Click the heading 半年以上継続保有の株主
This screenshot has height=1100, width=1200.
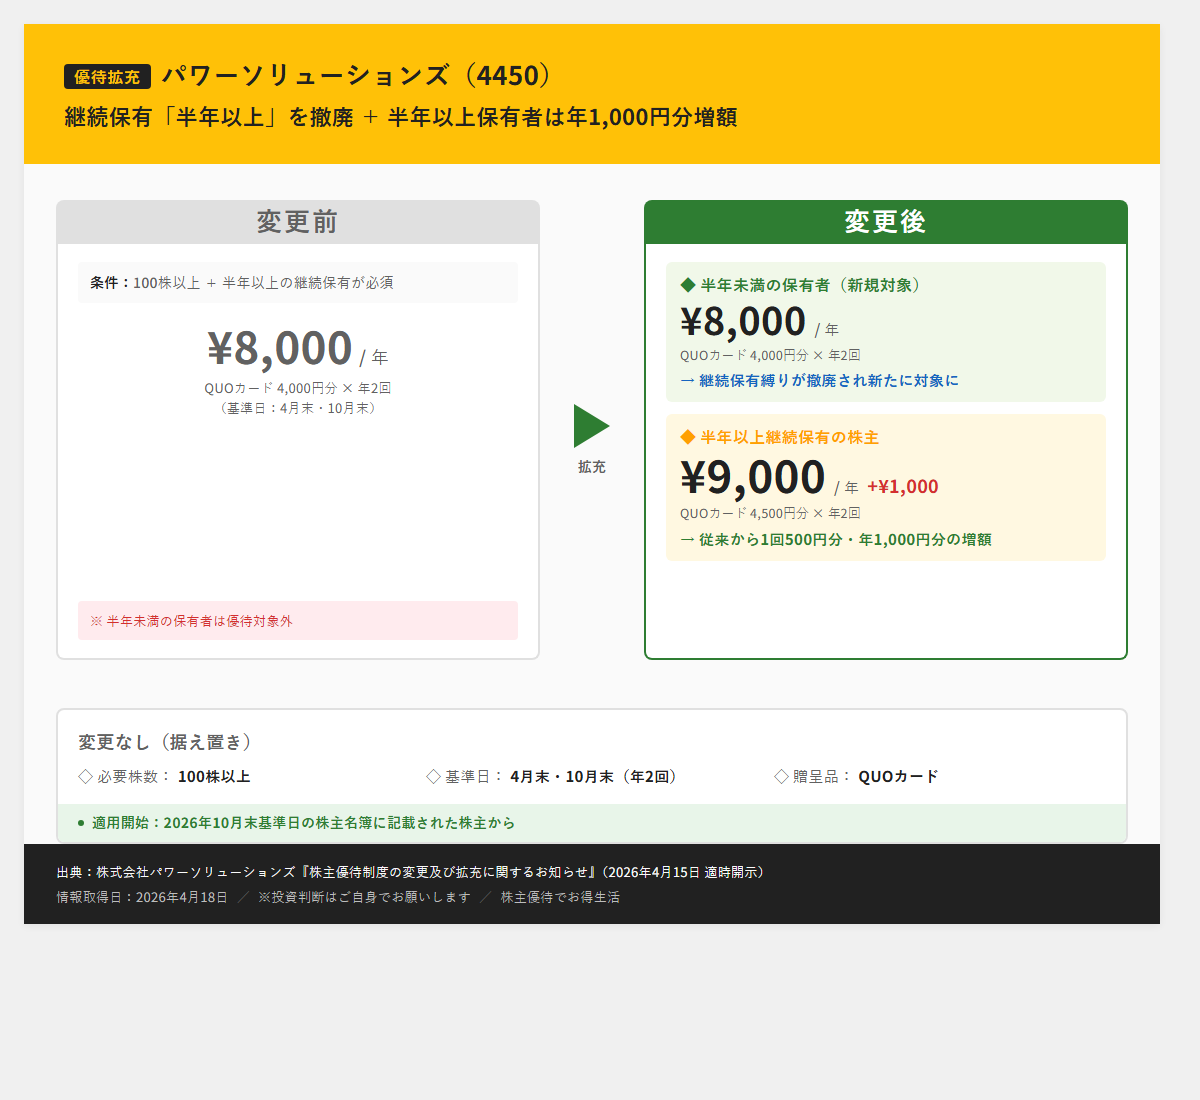click(789, 437)
